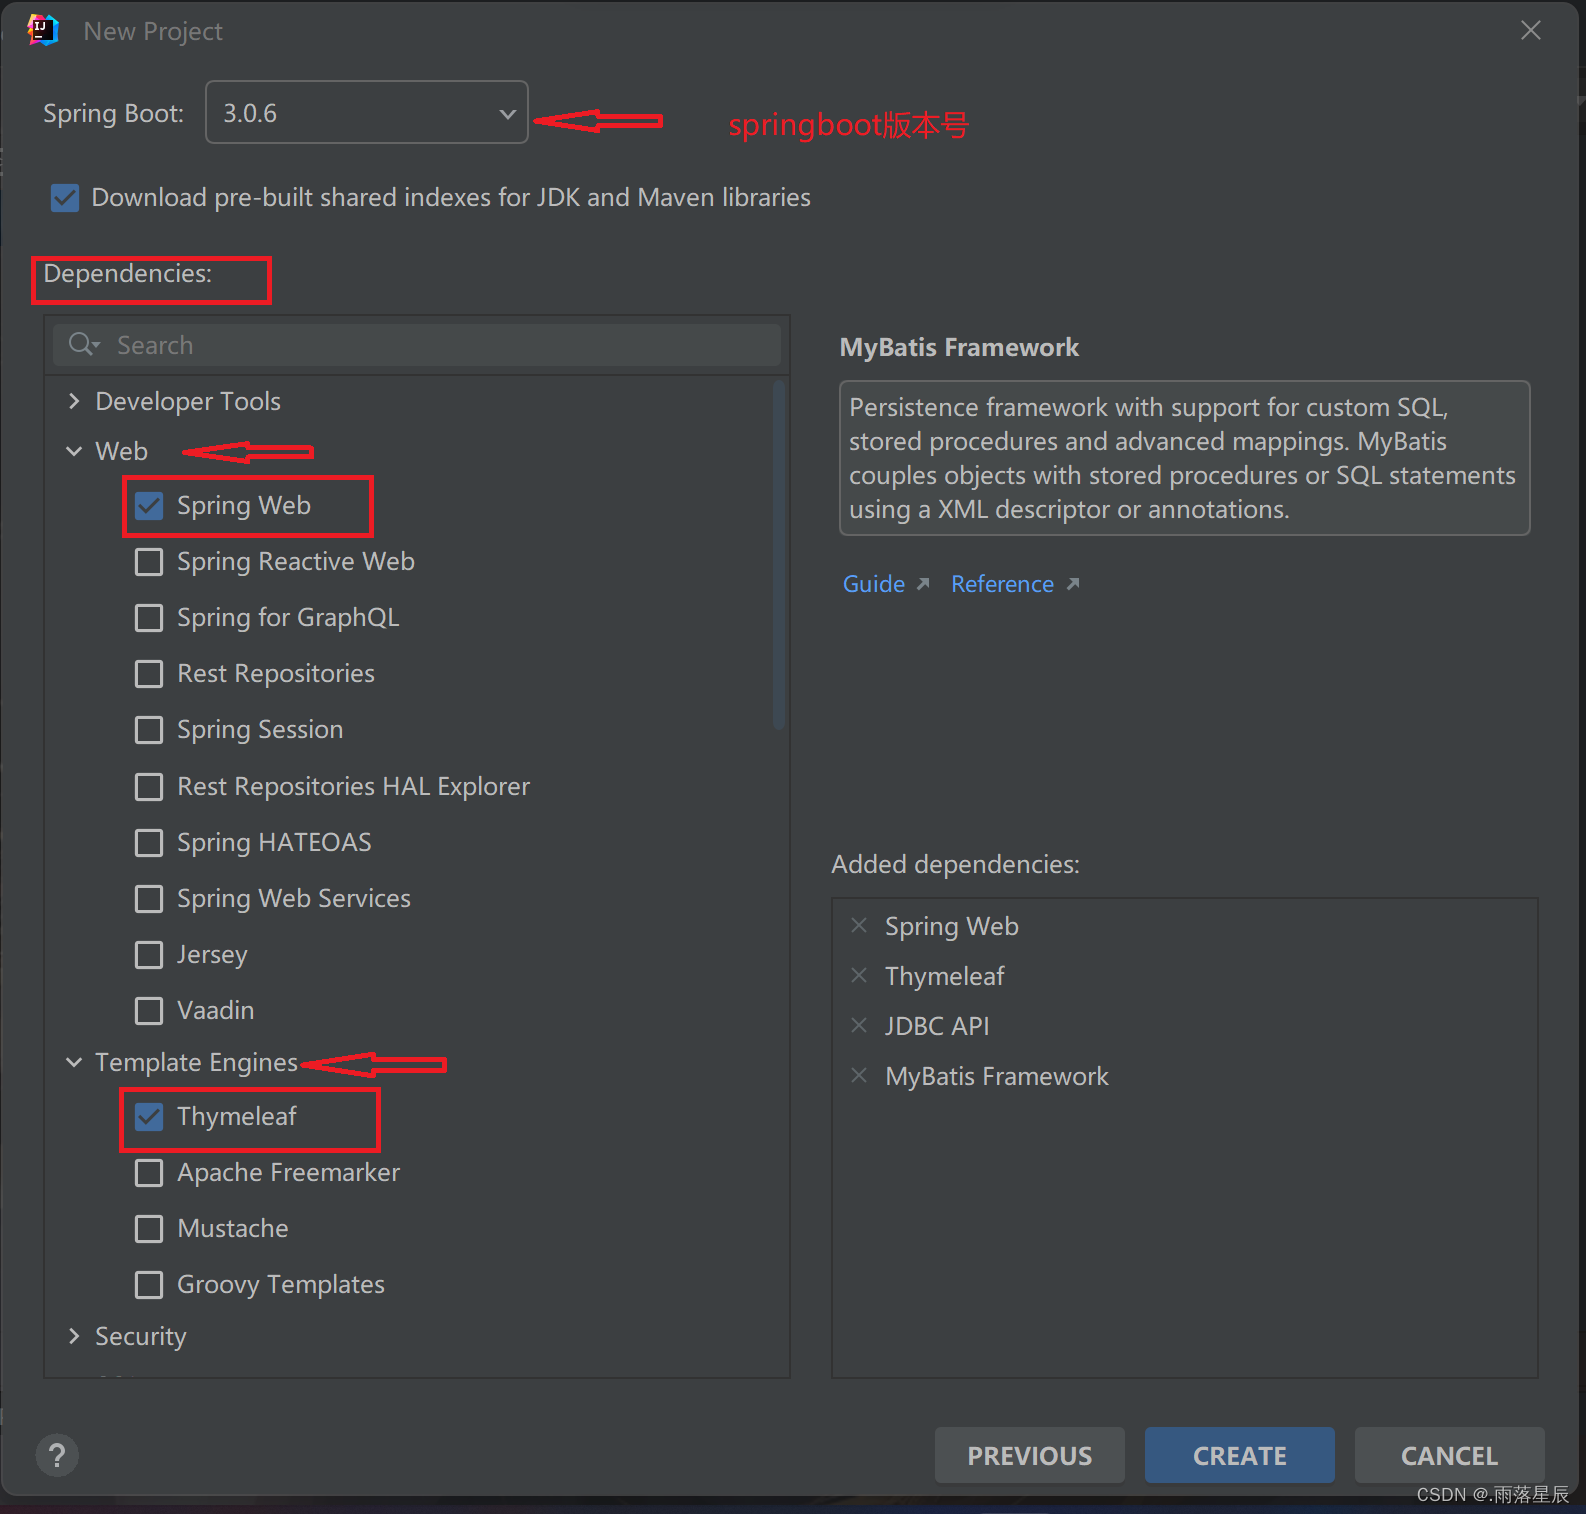Expand the Developer Tools category
Screen dimensions: 1586x1514
tap(74, 401)
